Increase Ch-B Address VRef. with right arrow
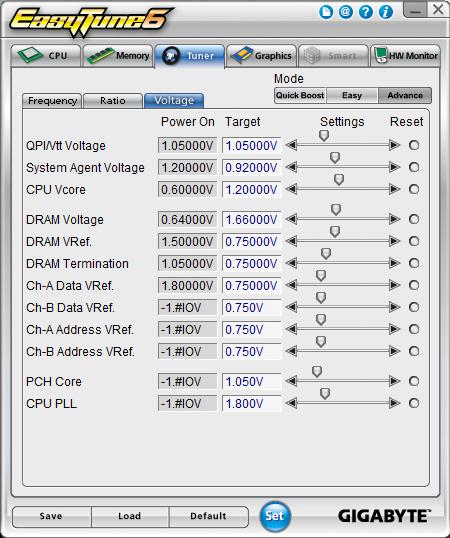Screen dimensions: 450x538 point(394,351)
